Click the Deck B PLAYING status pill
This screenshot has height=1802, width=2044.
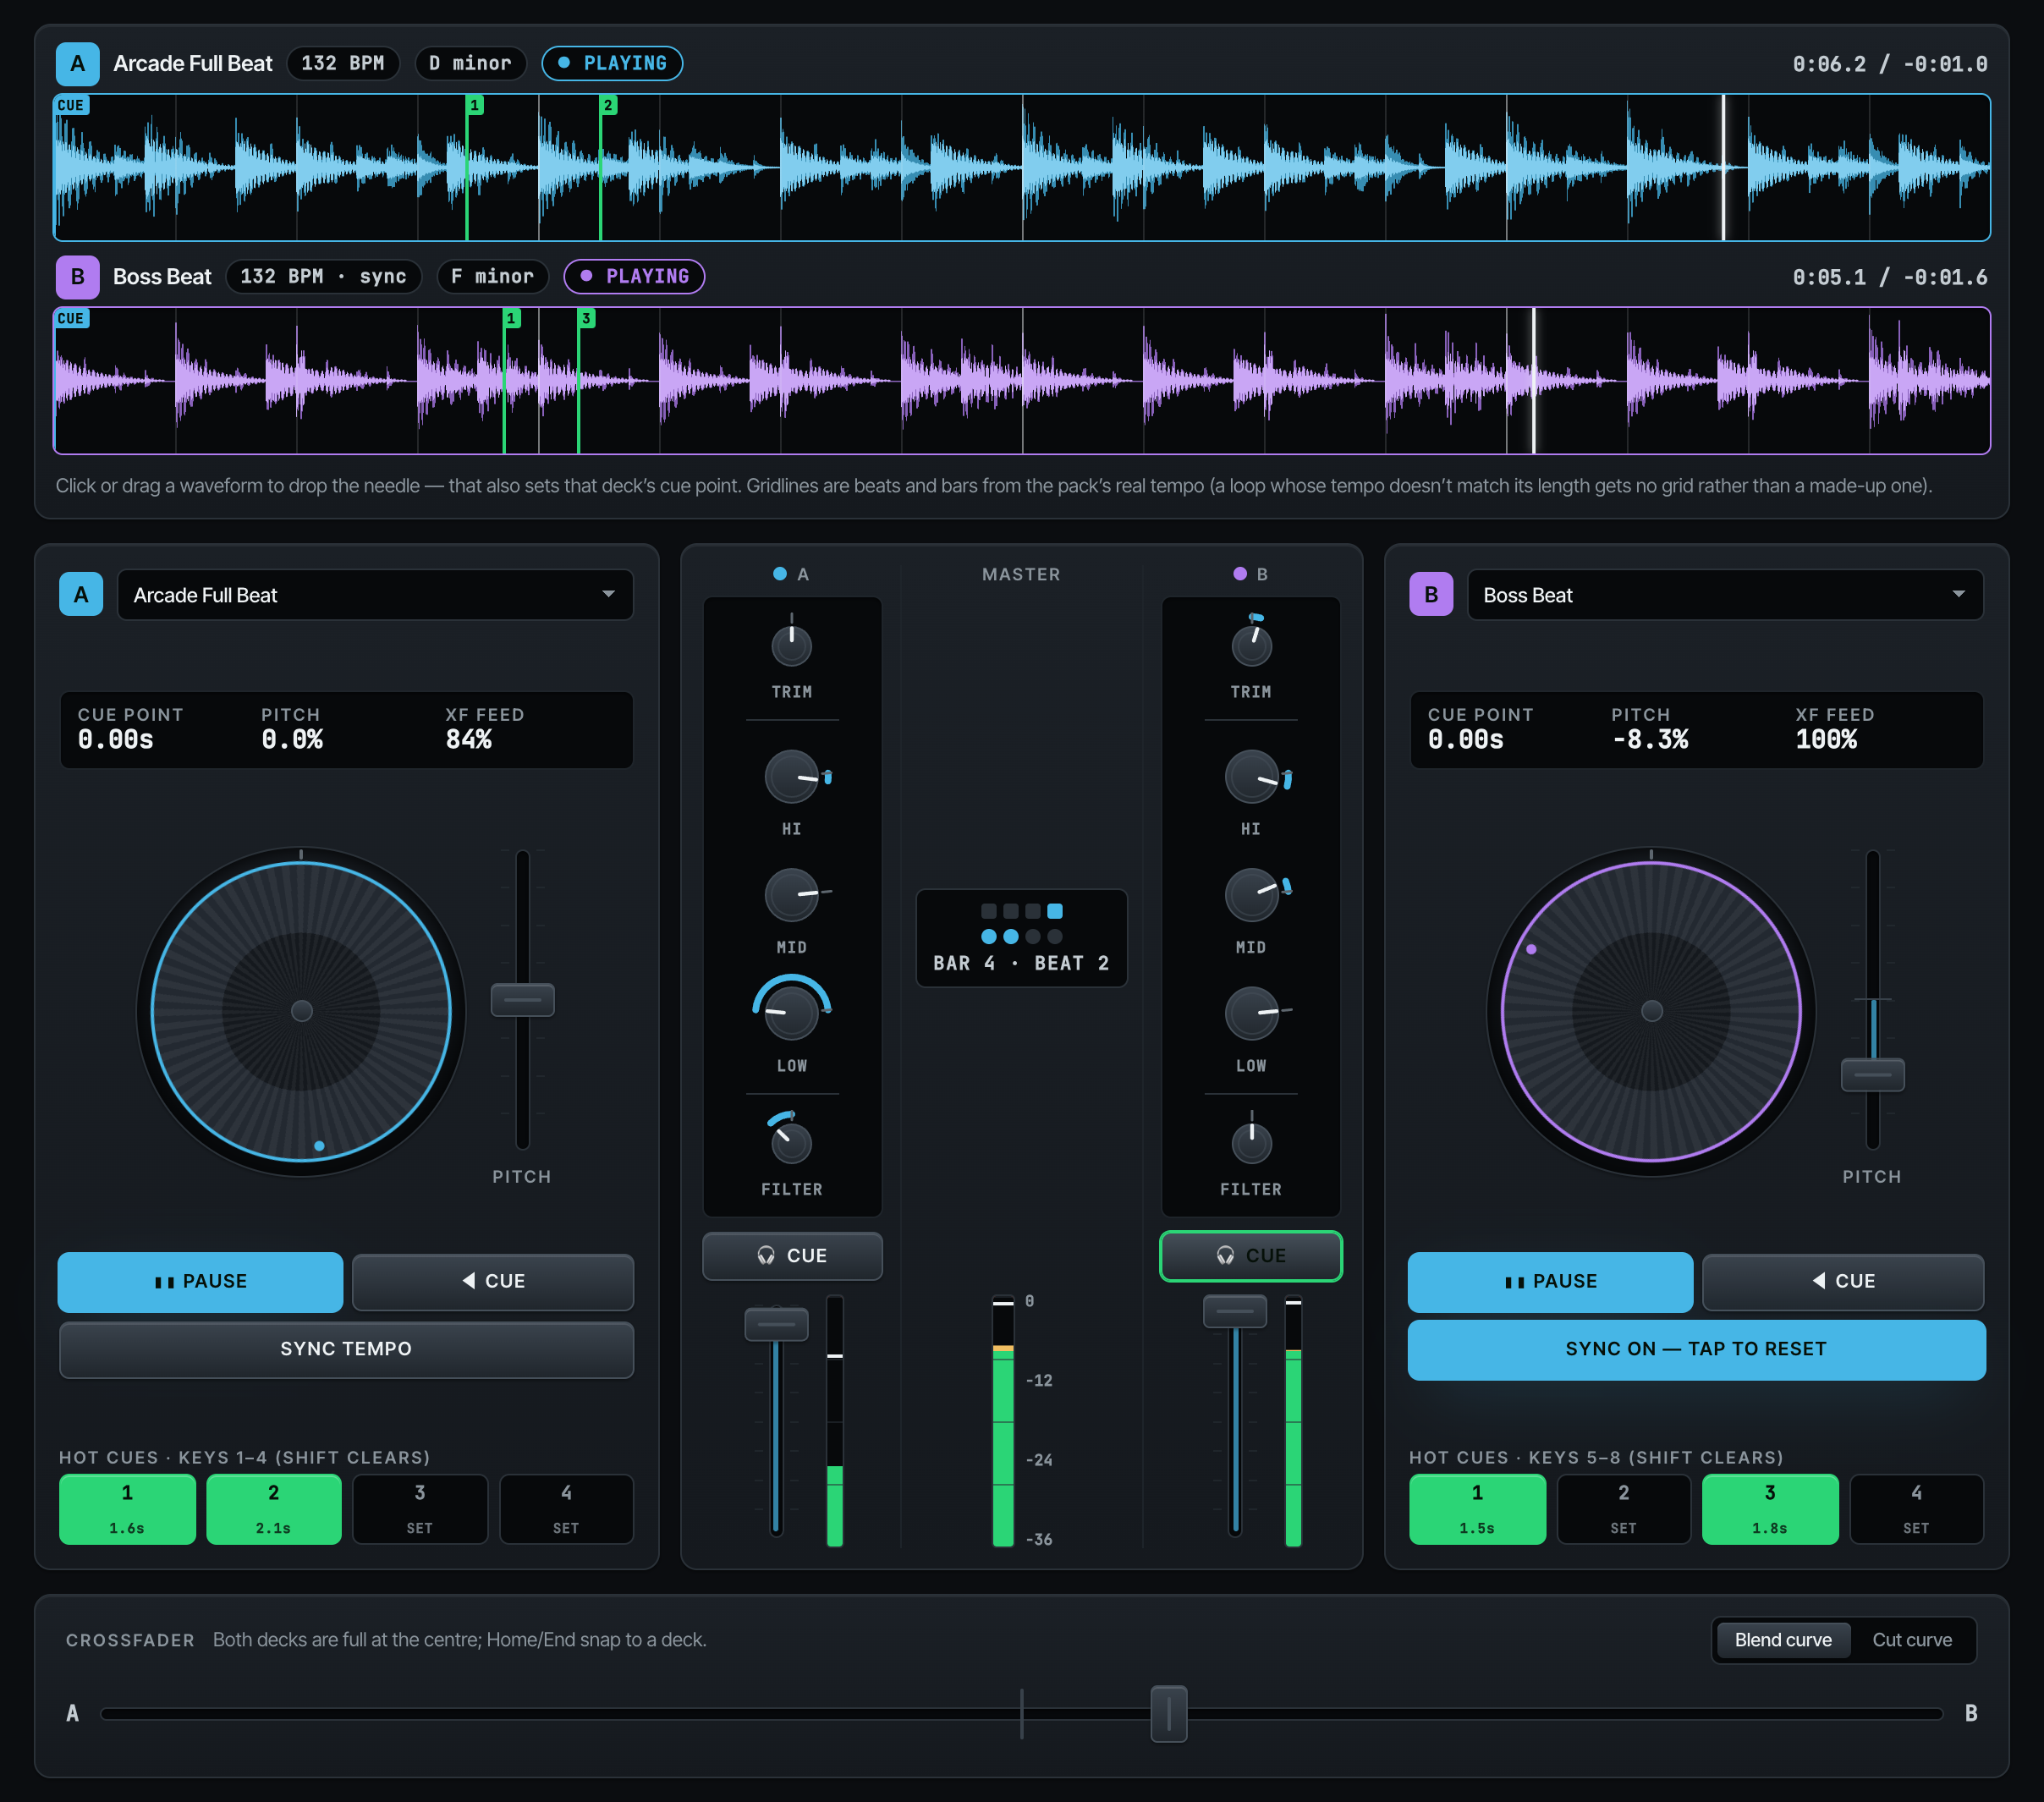coord(634,276)
